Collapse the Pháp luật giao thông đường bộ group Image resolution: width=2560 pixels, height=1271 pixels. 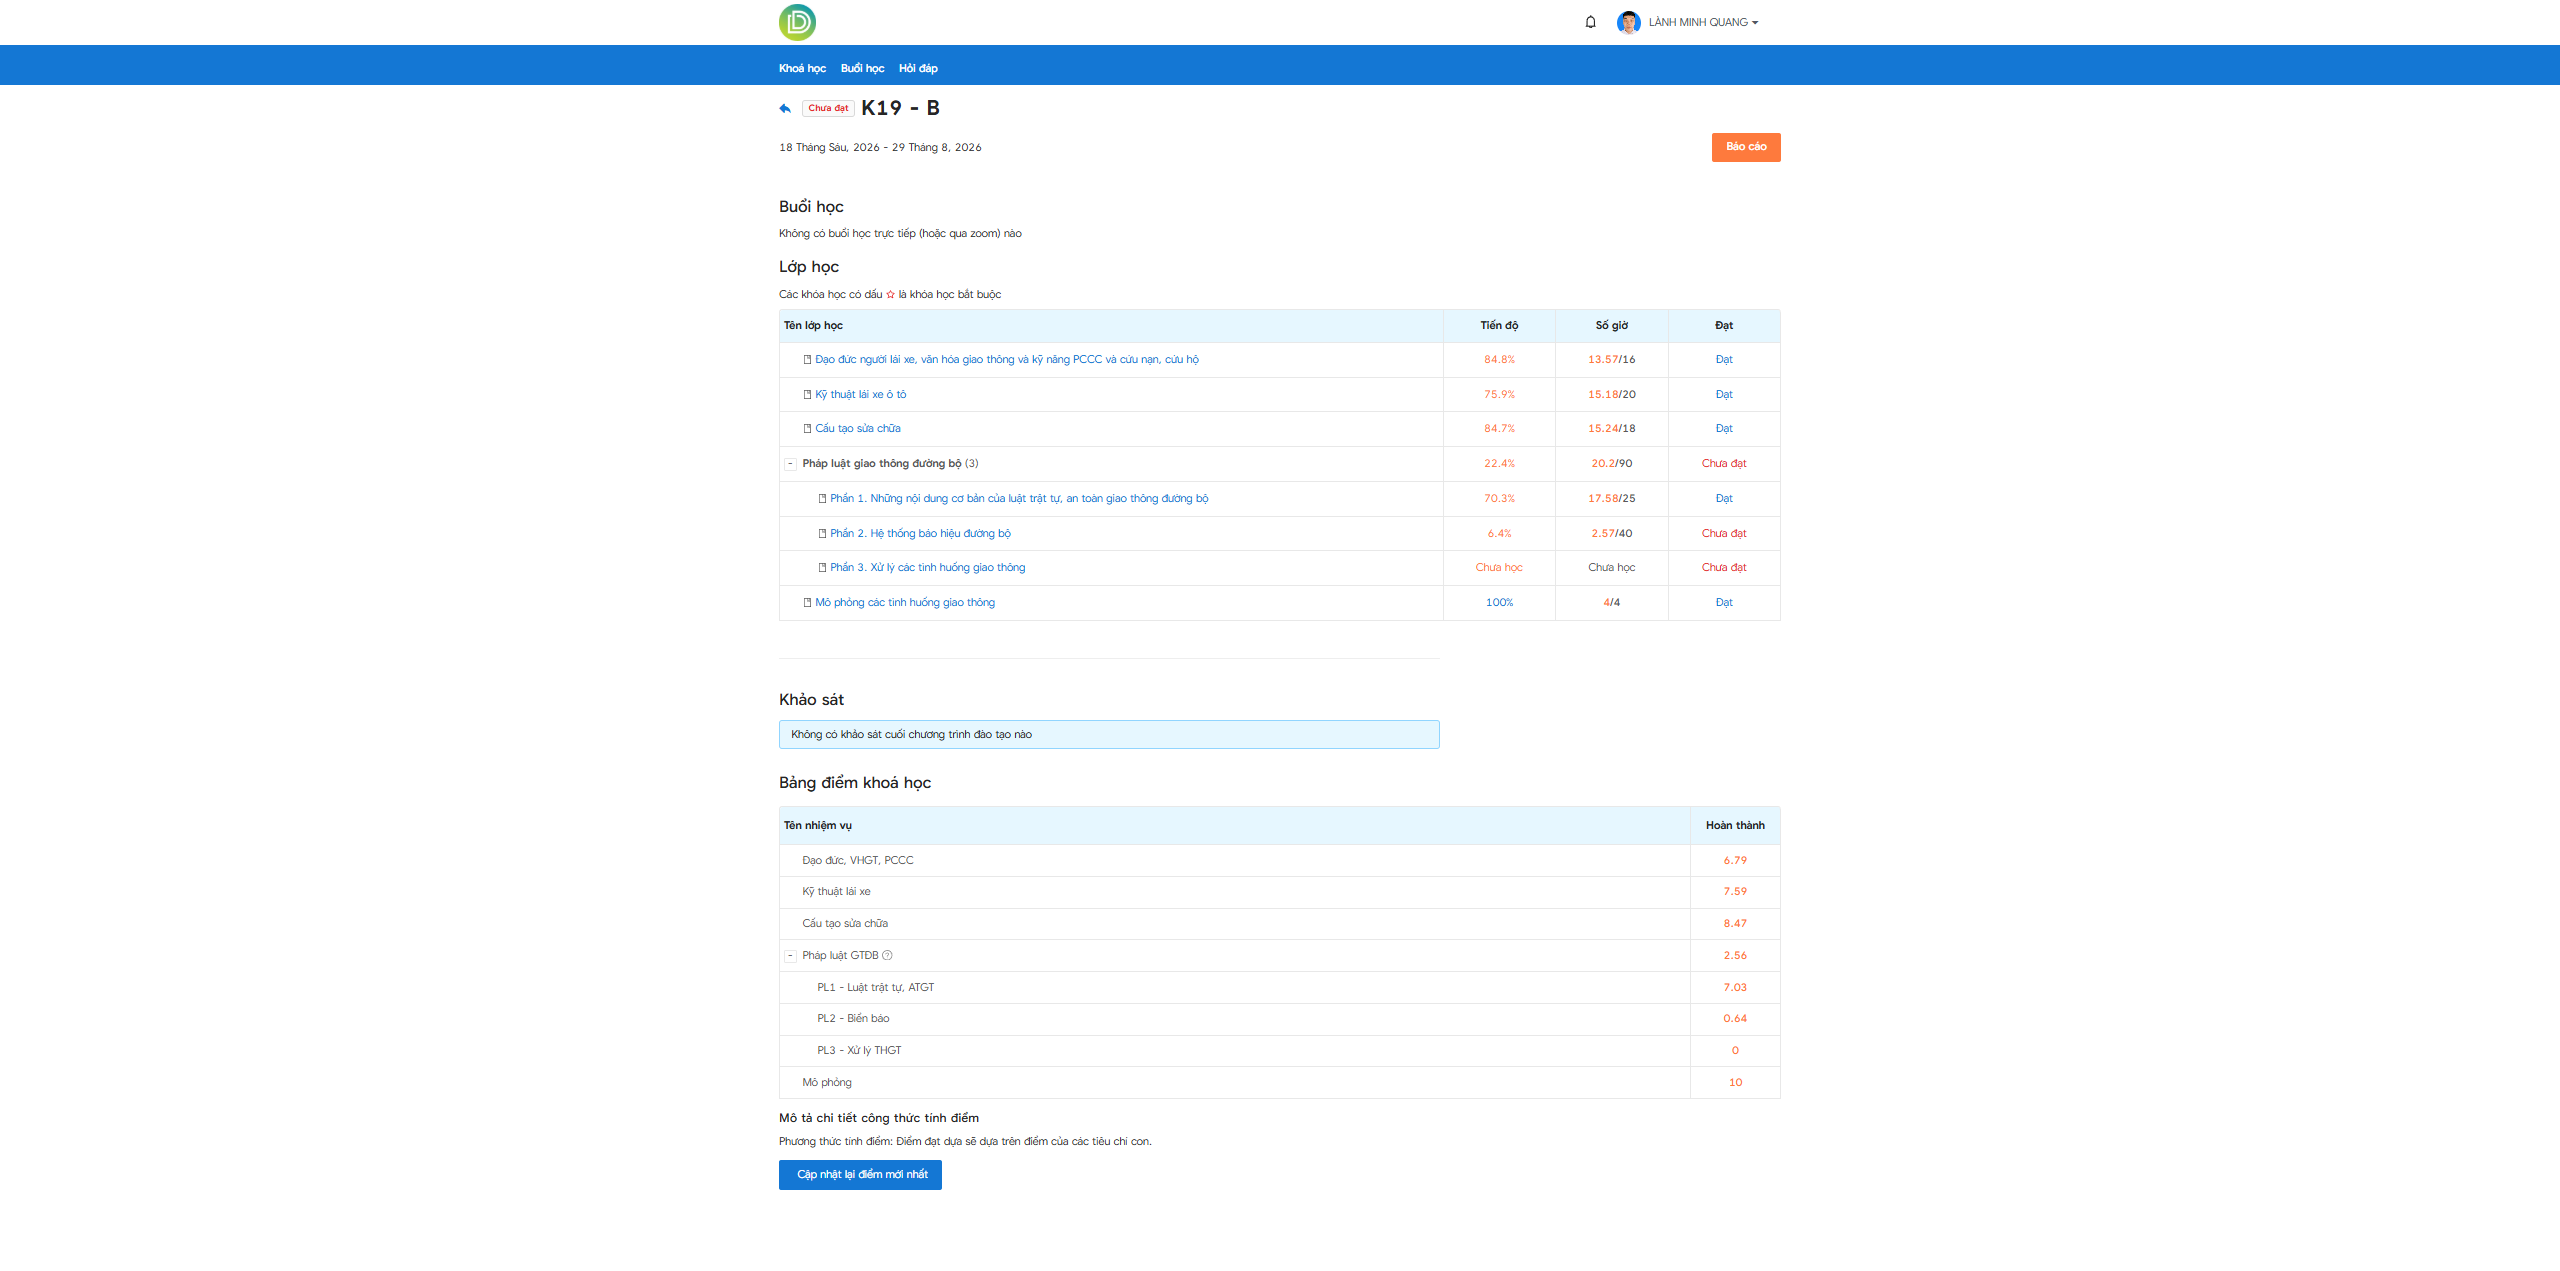(790, 464)
